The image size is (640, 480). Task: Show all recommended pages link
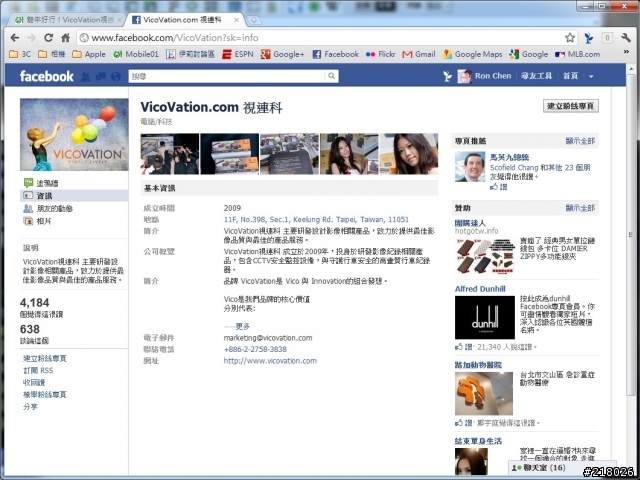point(580,141)
